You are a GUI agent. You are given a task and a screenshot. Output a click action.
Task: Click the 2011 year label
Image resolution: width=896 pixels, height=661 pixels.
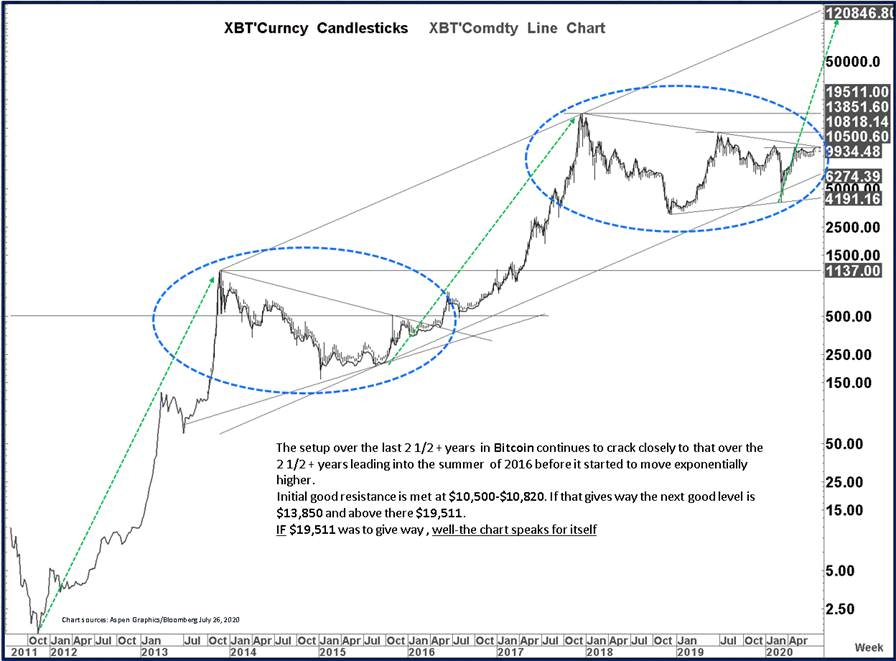(x=24, y=652)
